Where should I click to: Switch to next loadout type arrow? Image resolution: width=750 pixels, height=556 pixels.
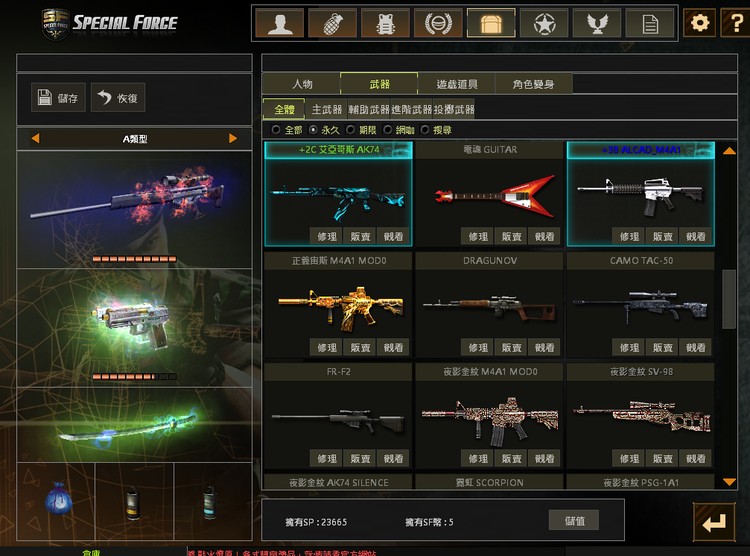[233, 138]
